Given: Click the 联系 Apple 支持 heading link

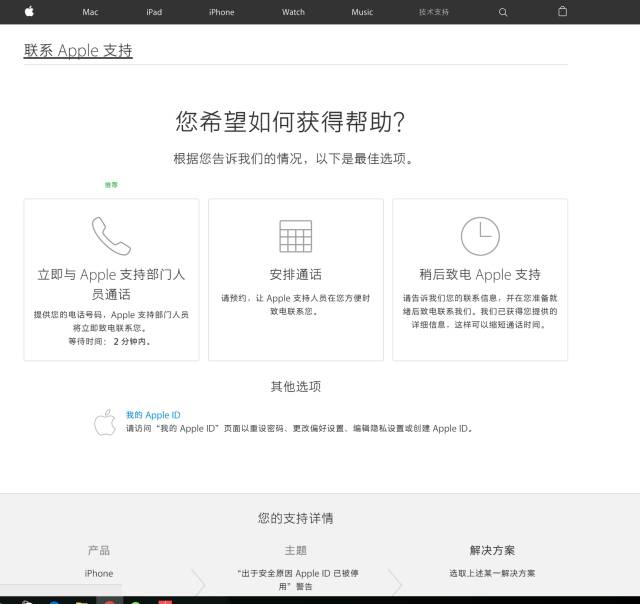Looking at the screenshot, I should coord(78,51).
